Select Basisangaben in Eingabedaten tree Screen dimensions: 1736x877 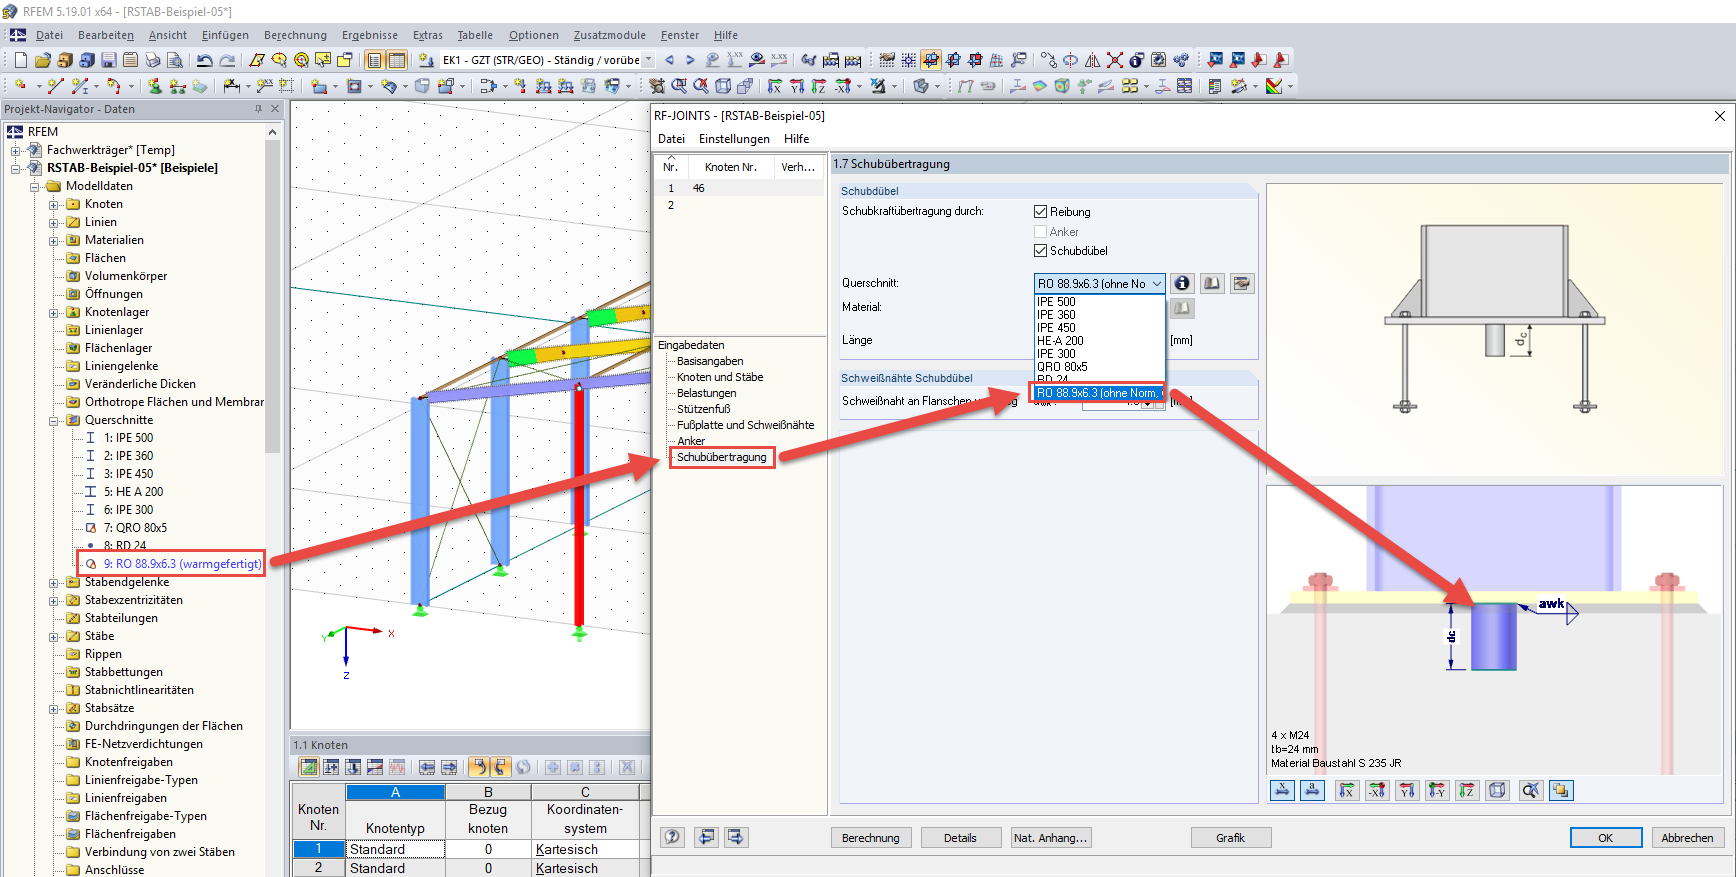(710, 361)
